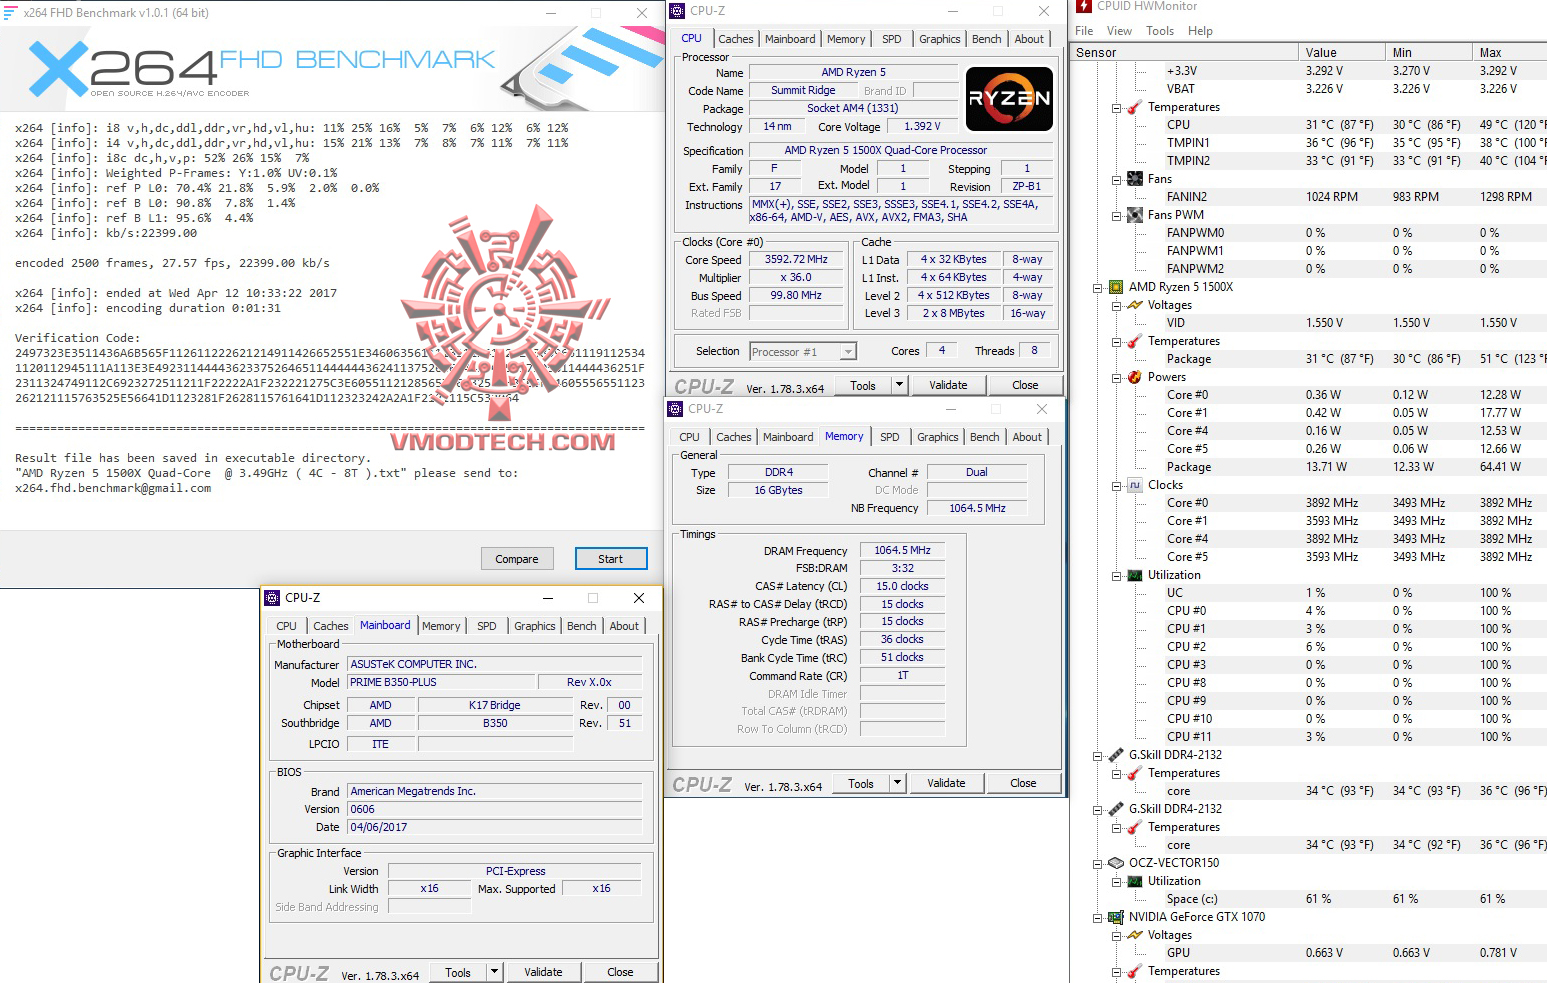This screenshot has width=1547, height=983.
Task: Switch to the SPD tab in CPU-Z
Action: (x=891, y=39)
